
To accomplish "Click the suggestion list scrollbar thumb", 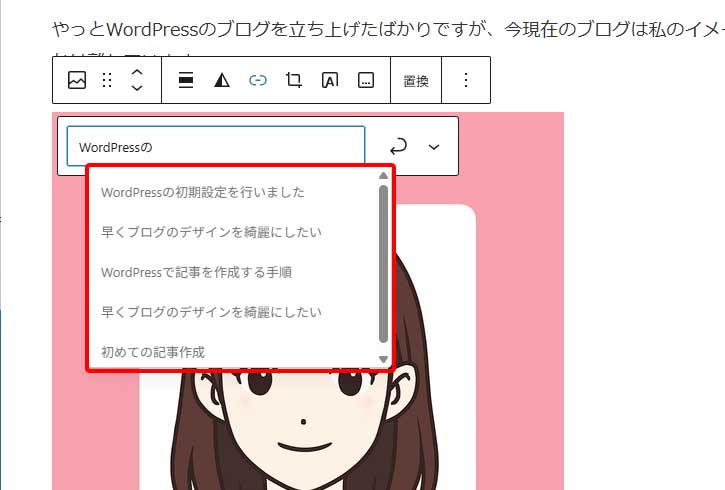I will click(x=383, y=264).
